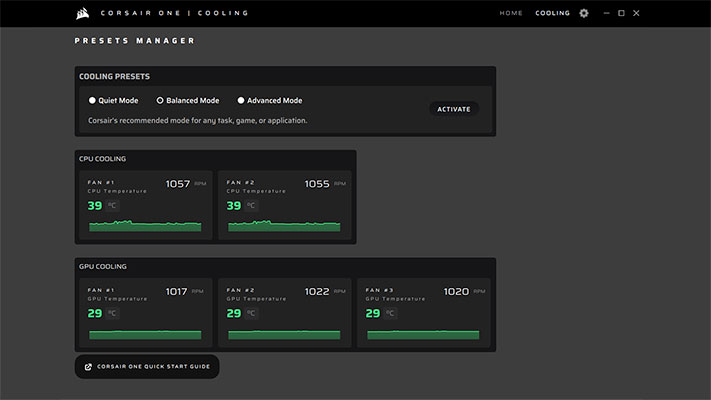Go to the Home tab

pyautogui.click(x=511, y=14)
